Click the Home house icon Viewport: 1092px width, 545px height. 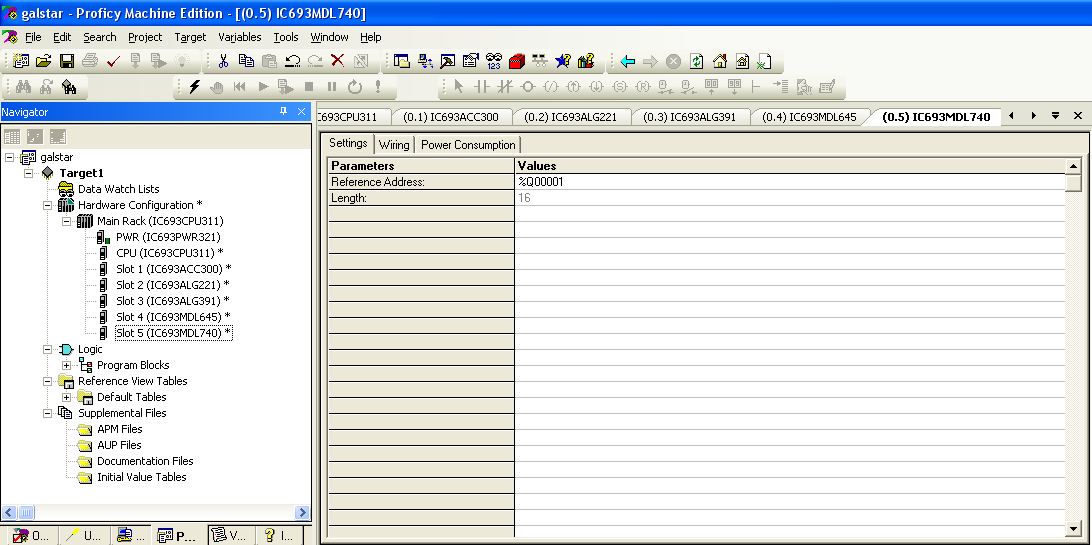point(720,61)
